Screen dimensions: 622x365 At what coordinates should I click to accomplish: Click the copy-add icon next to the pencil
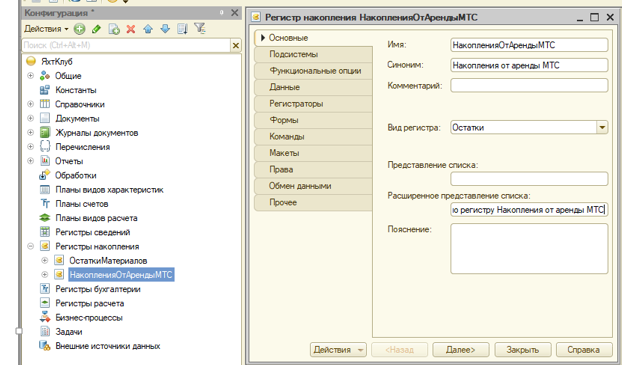pyautogui.click(x=114, y=29)
